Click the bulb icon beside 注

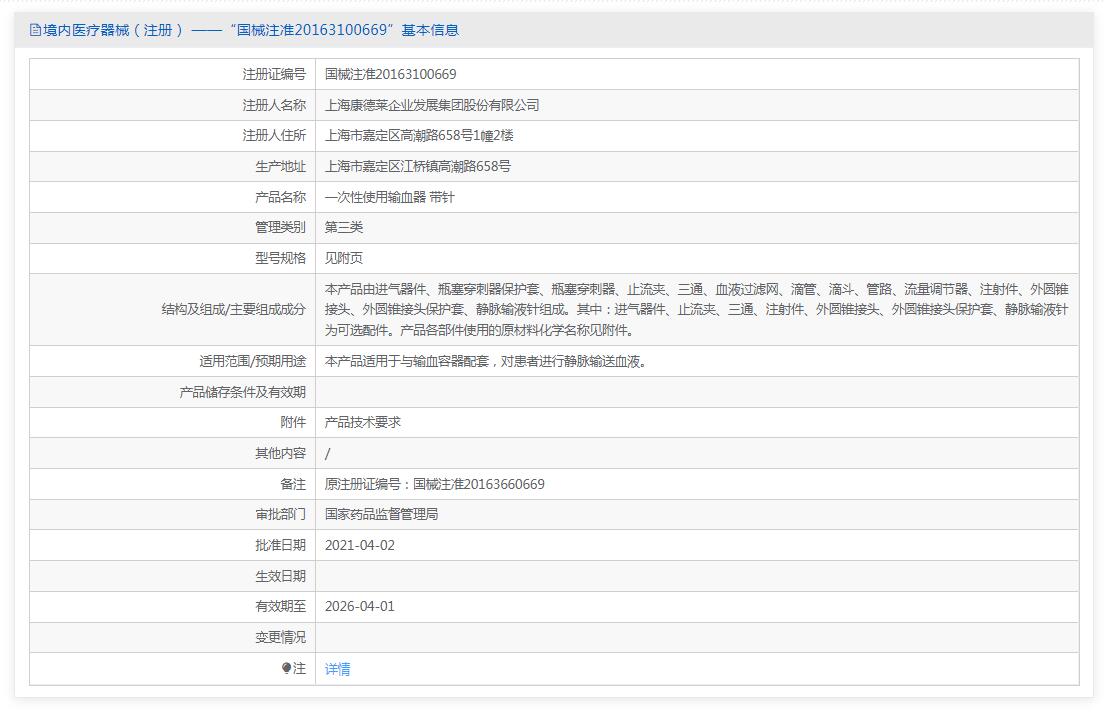(x=287, y=668)
